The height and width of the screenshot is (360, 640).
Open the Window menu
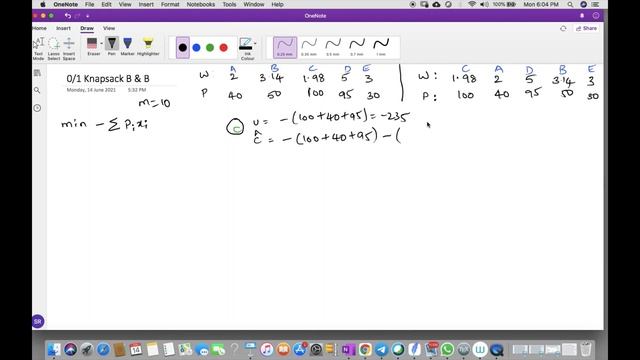pos(253,4)
